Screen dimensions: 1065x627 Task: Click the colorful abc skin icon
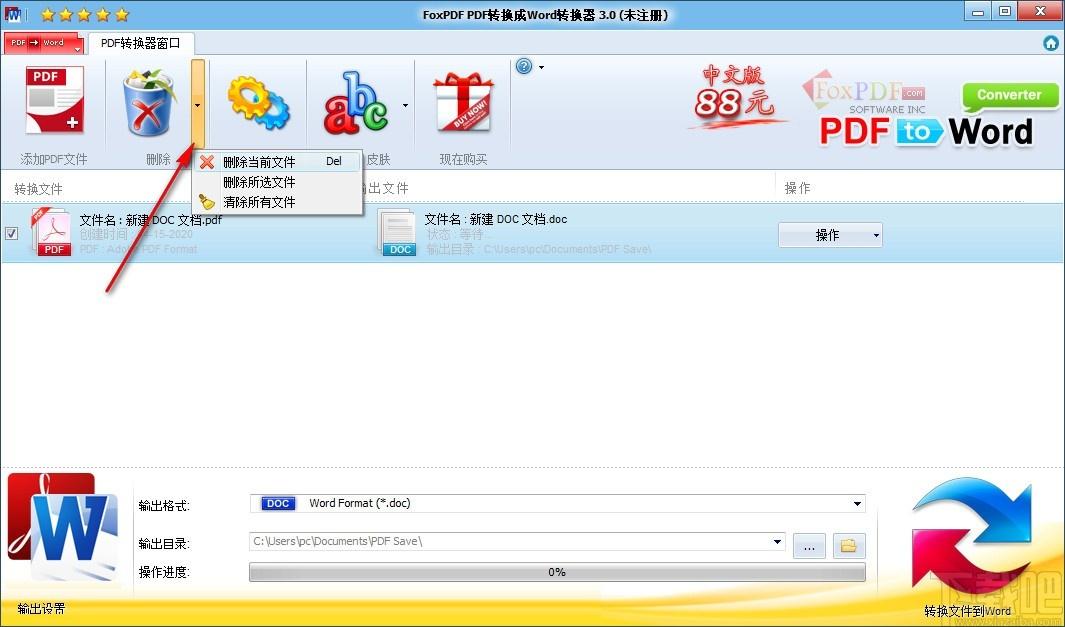coord(355,102)
